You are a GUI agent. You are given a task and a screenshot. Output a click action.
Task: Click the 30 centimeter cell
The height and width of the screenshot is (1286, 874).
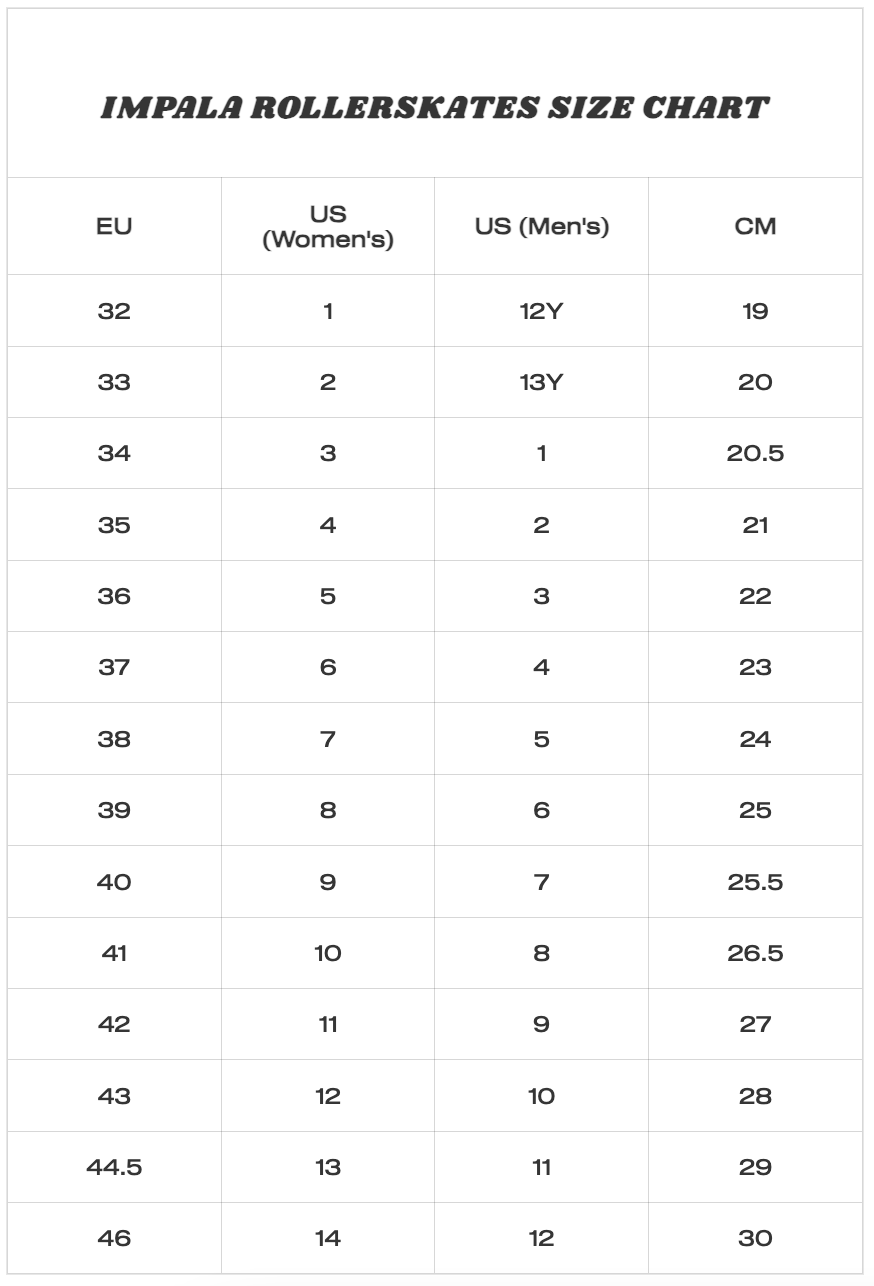tap(755, 1238)
